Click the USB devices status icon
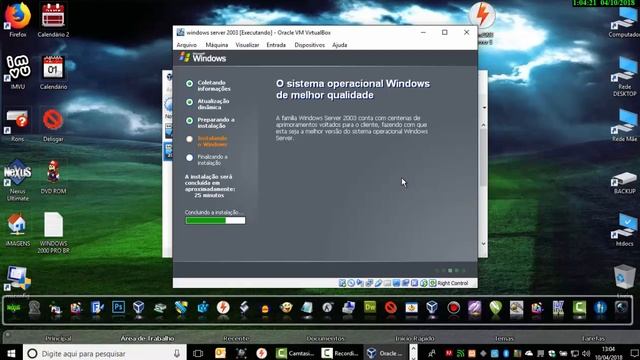This screenshot has height=360, width=640. (378, 283)
